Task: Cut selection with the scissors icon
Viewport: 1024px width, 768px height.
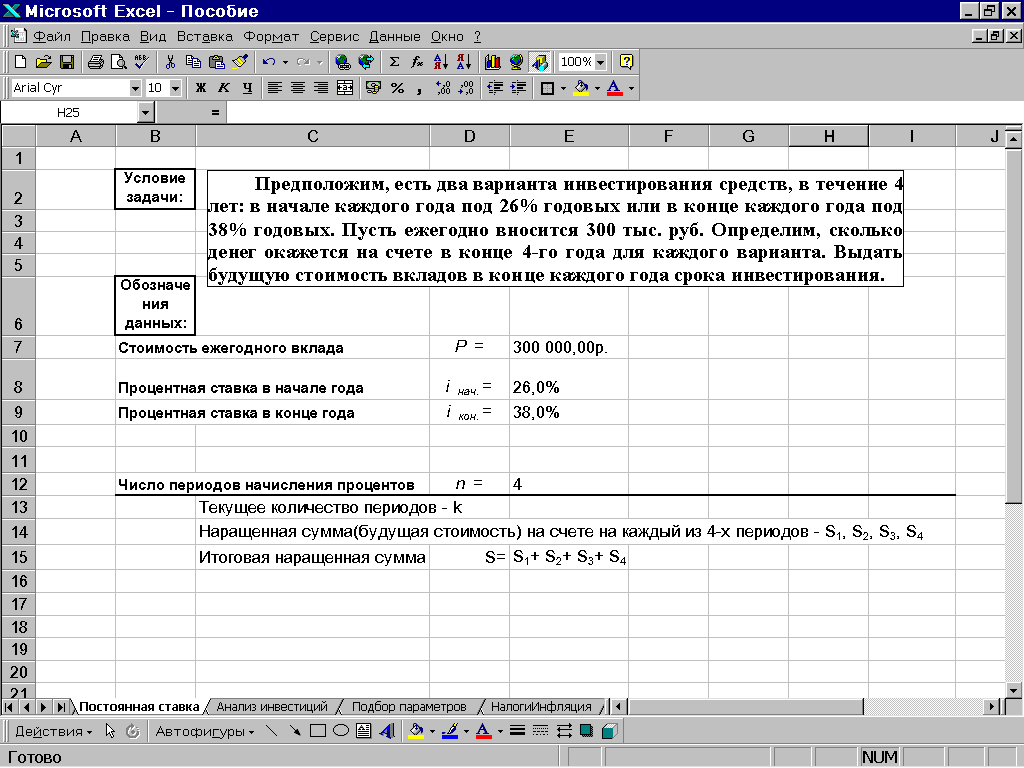Action: (x=170, y=62)
